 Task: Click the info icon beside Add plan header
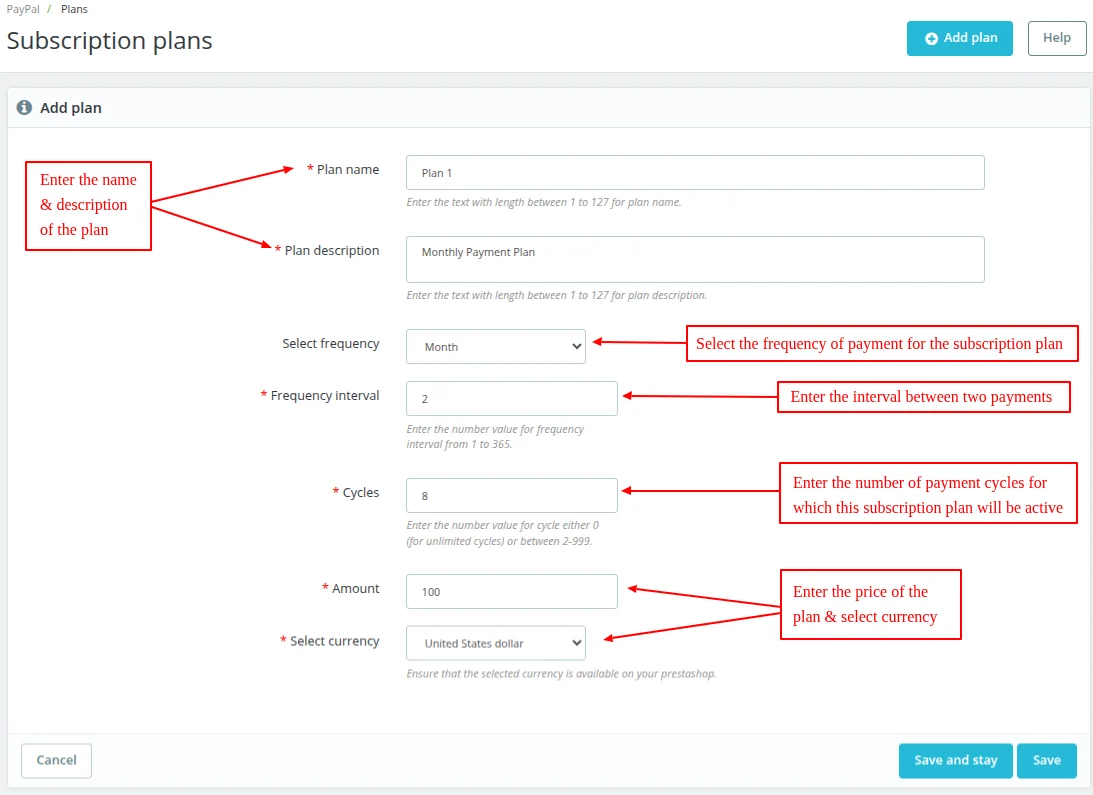pyautogui.click(x=24, y=107)
